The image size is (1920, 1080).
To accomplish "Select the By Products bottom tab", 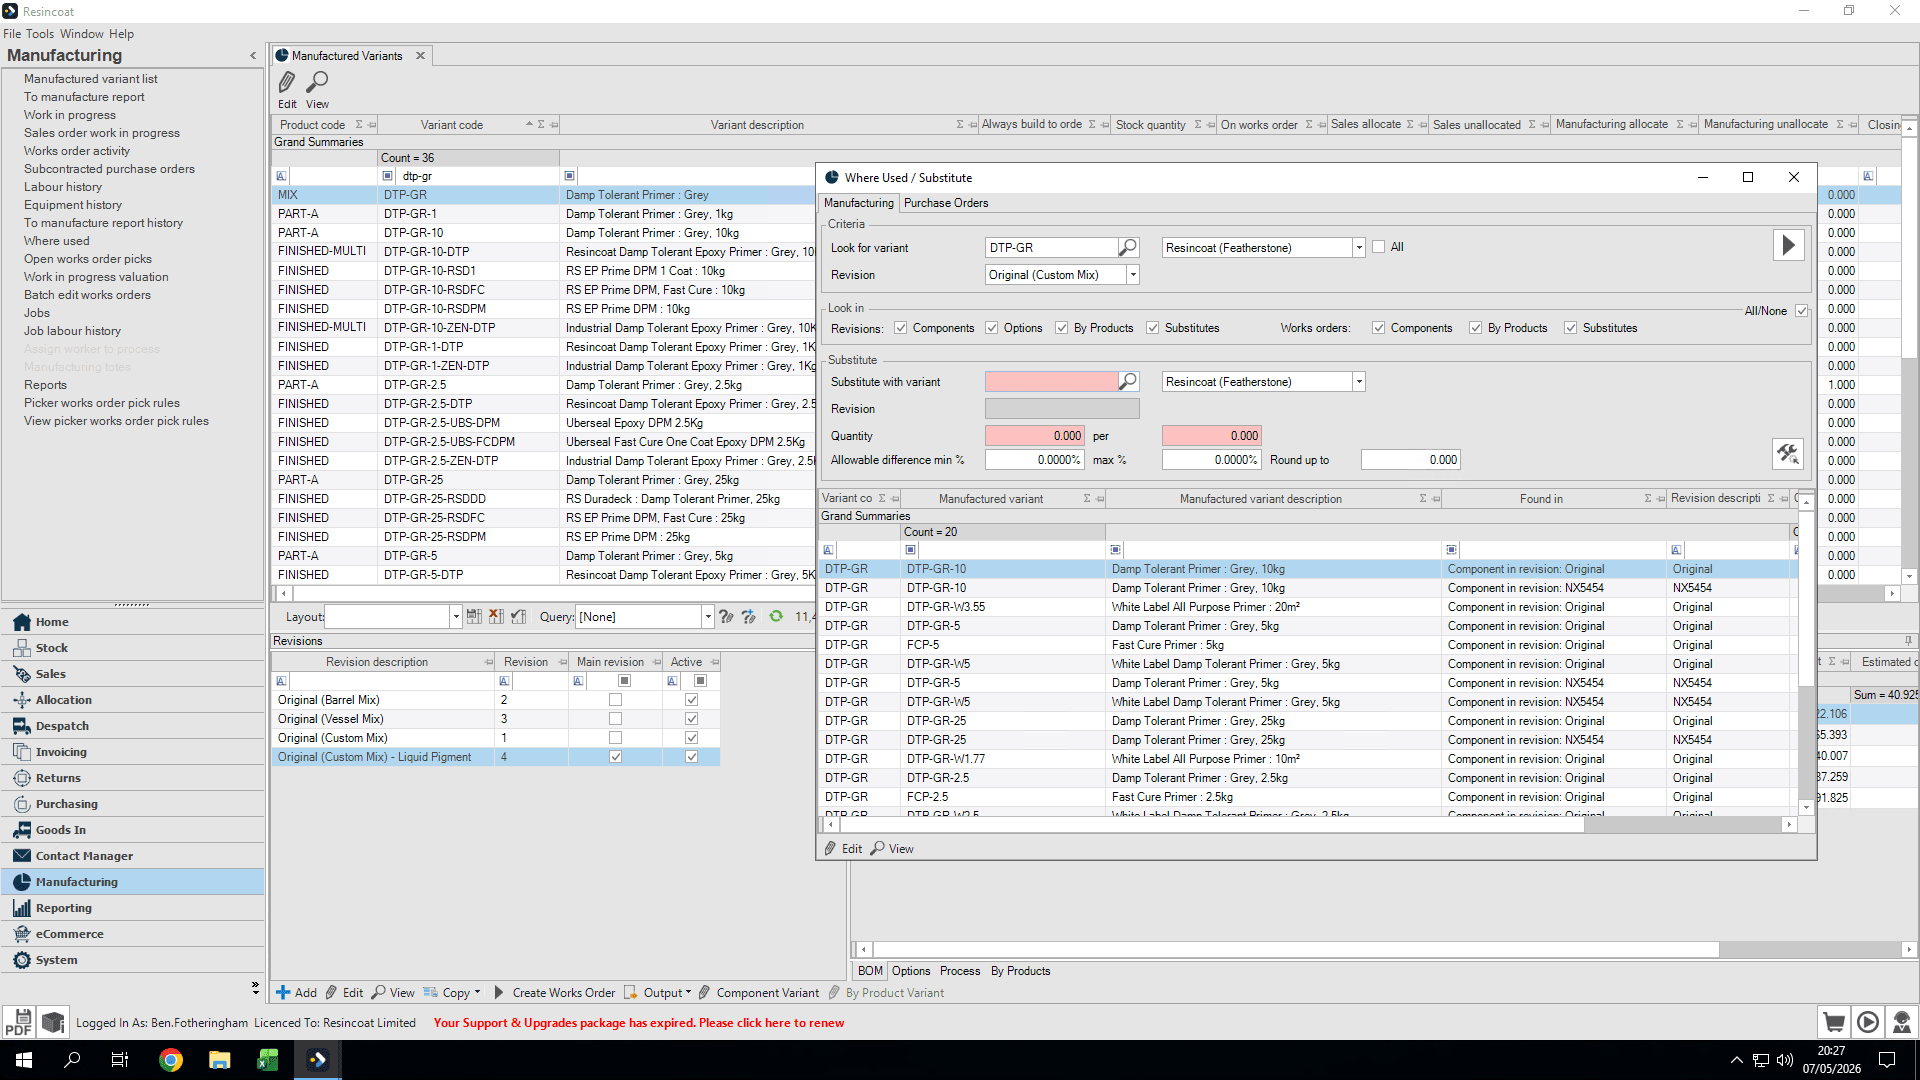I will click(x=1020, y=971).
